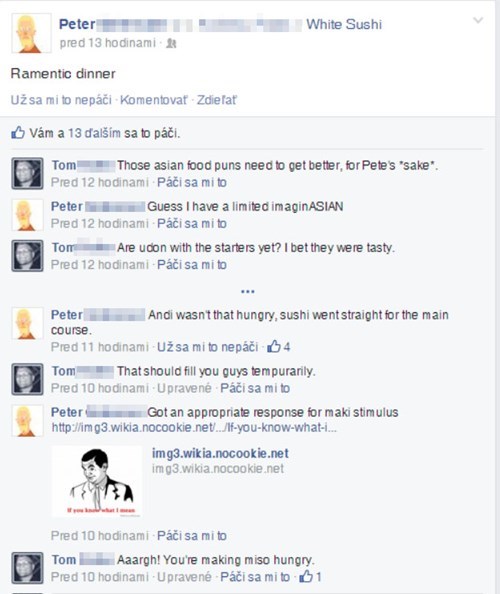This screenshot has height=594, width=500.
Task: Open the 'pred 13 hodinami' post timestamp
Action: pos(108,43)
